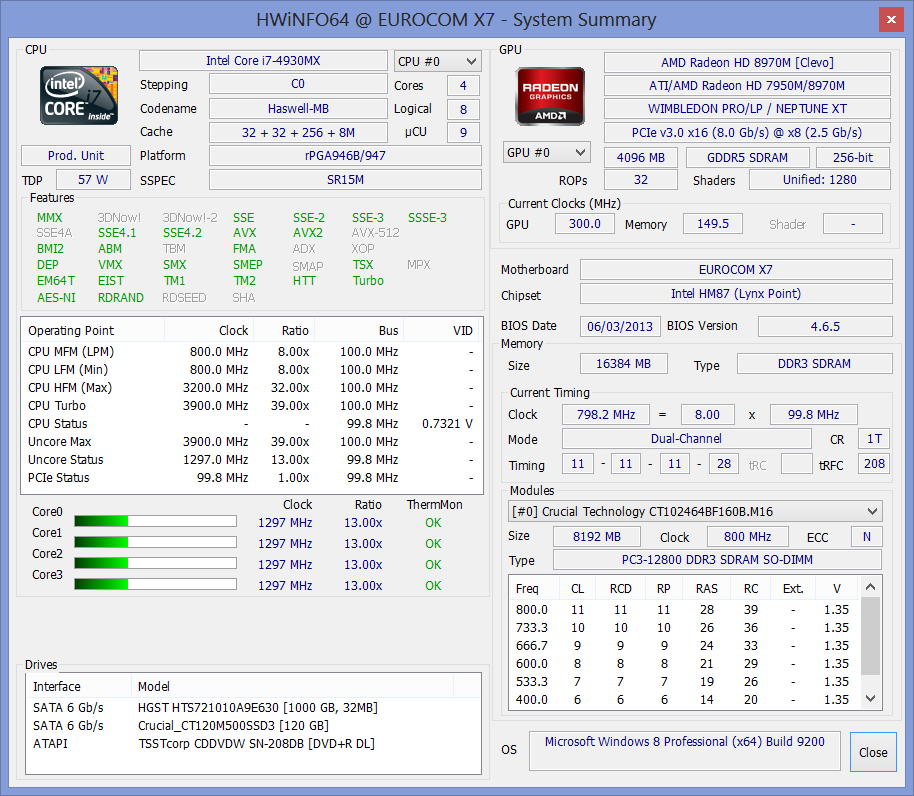Click the Freq column header in timing table
914x796 pixels.
click(535, 589)
